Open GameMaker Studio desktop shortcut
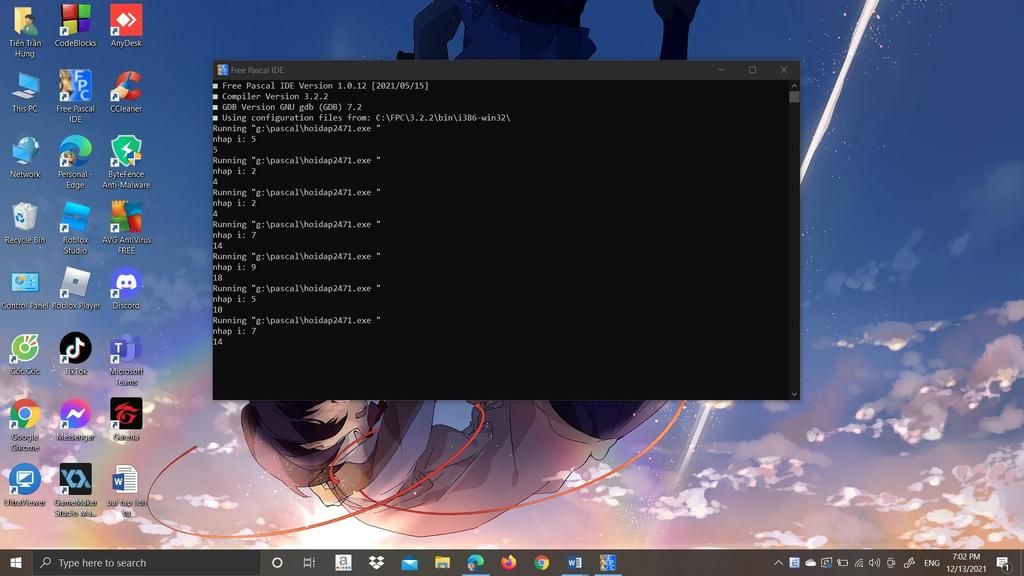Viewport: 1024px width, 576px height. click(75, 490)
